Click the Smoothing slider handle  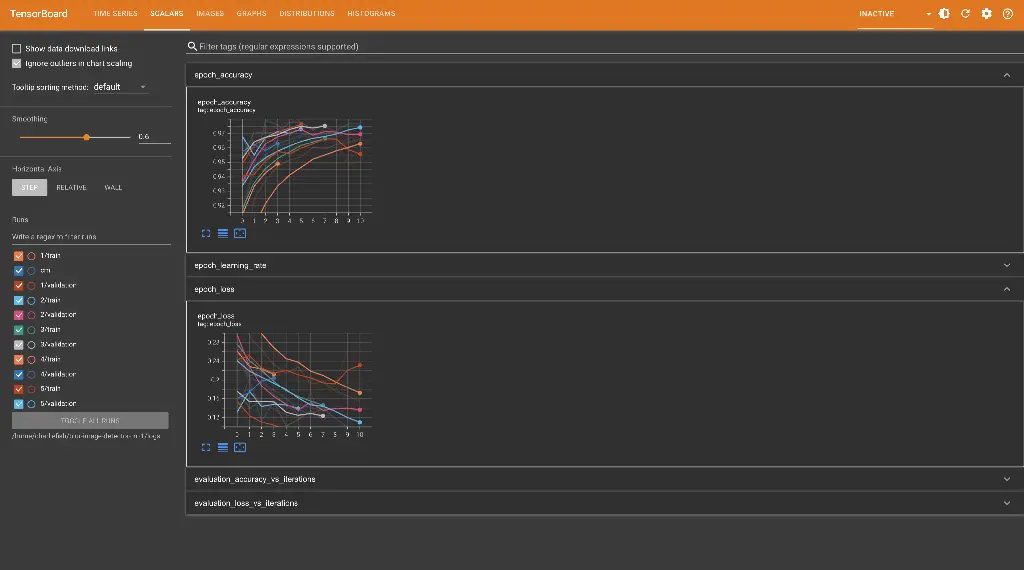pyautogui.click(x=87, y=137)
